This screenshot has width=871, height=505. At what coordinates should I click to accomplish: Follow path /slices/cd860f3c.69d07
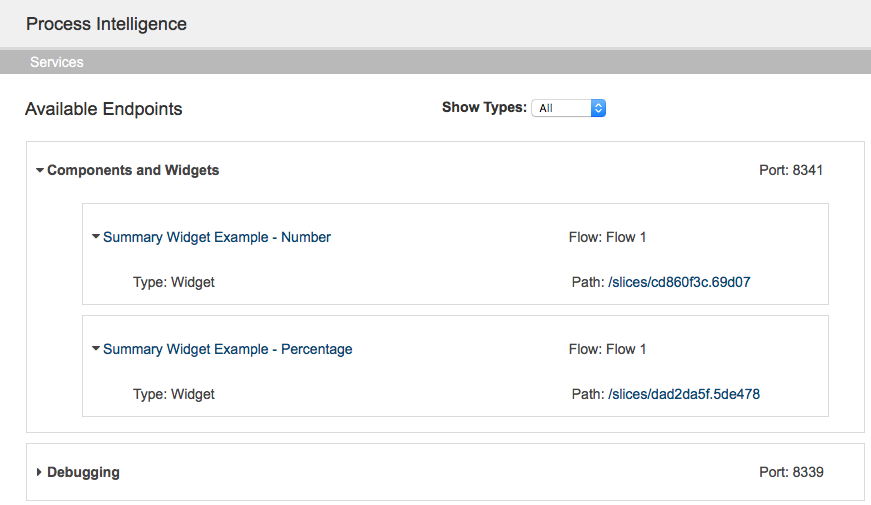click(679, 282)
